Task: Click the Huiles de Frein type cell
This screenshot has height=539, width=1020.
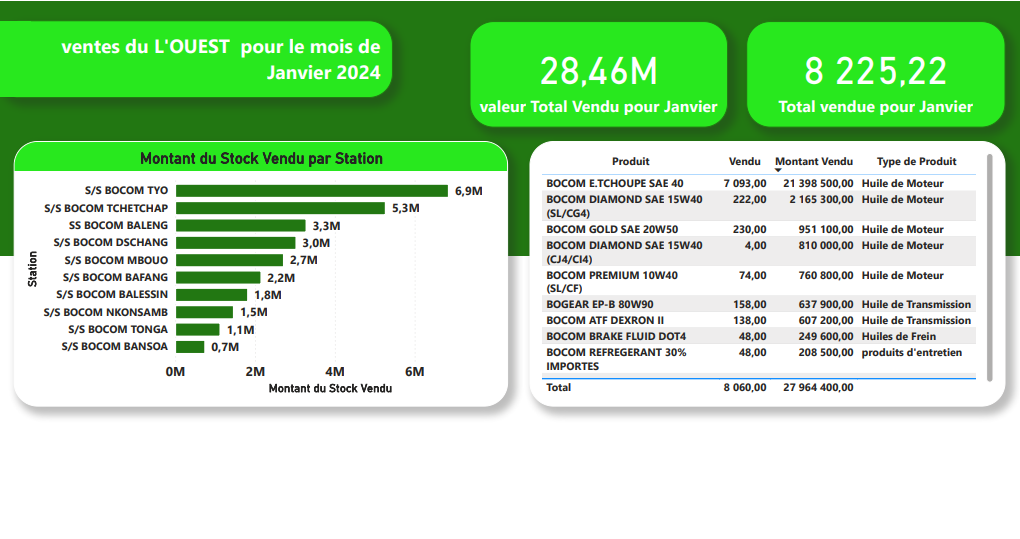Action: [x=898, y=336]
